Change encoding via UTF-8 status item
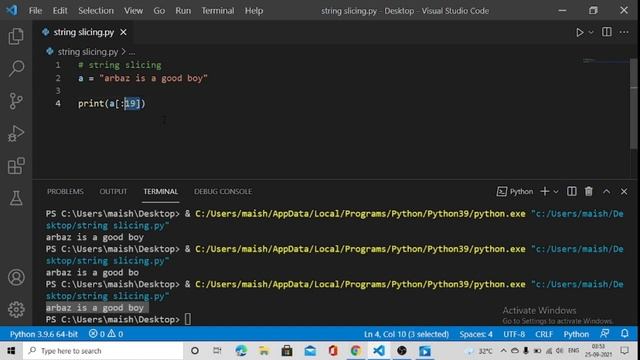Viewport: 640px width, 360px height. (x=514, y=334)
